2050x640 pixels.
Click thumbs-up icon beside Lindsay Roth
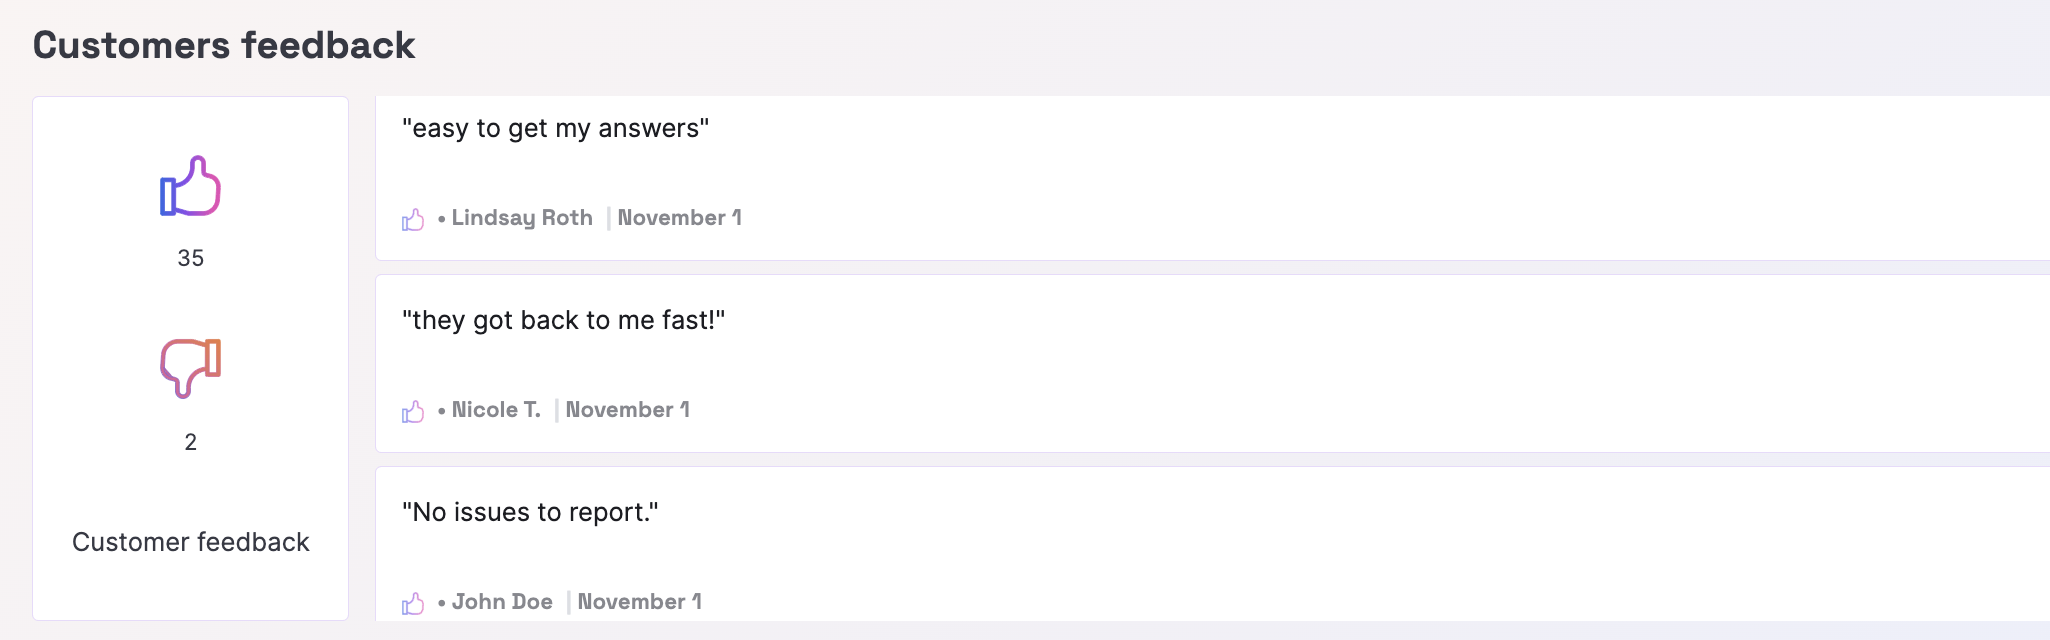coord(413,219)
